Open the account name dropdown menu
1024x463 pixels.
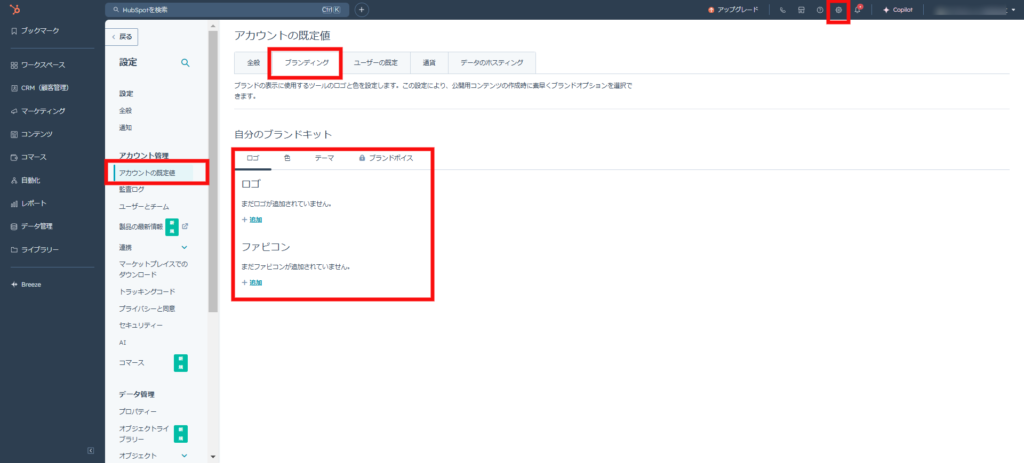click(x=976, y=10)
